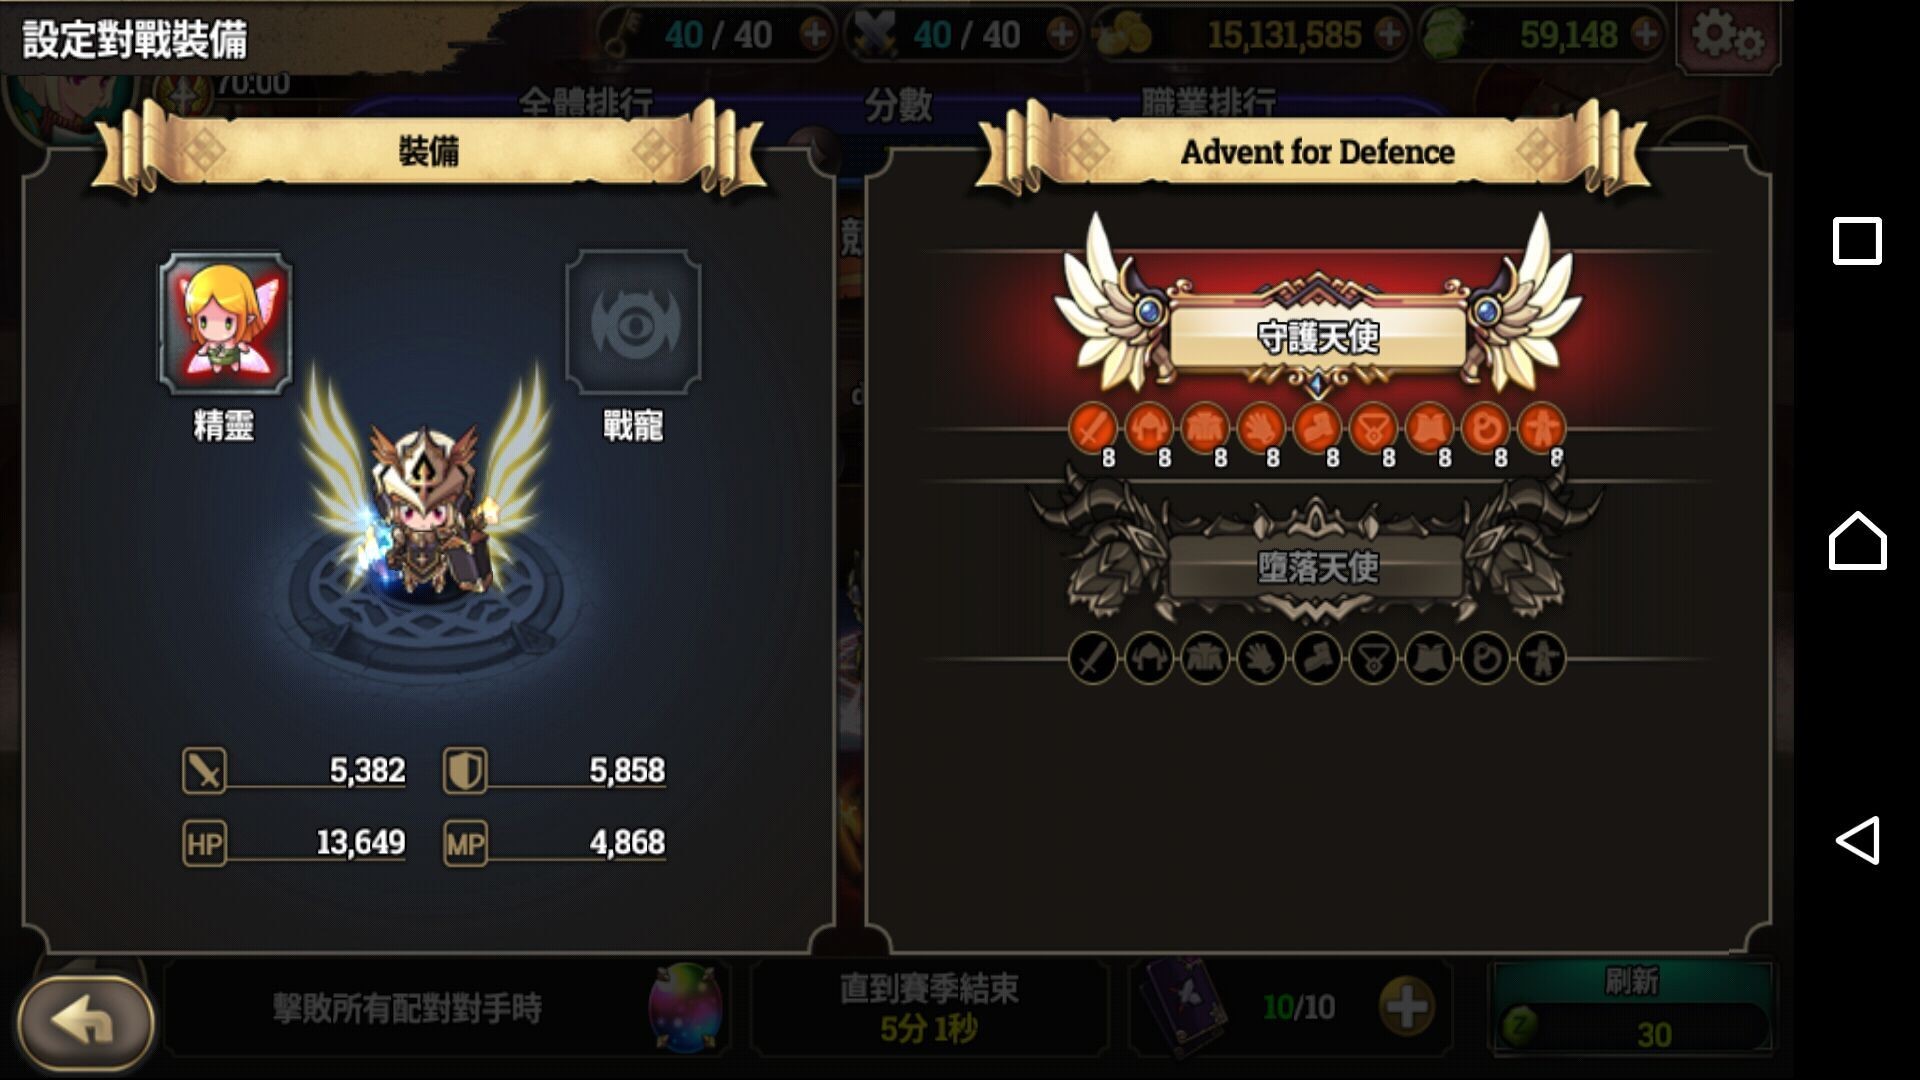Tap the red helmet equipment slot icon
Image resolution: width=1920 pixels, height=1080 pixels.
click(x=1149, y=429)
